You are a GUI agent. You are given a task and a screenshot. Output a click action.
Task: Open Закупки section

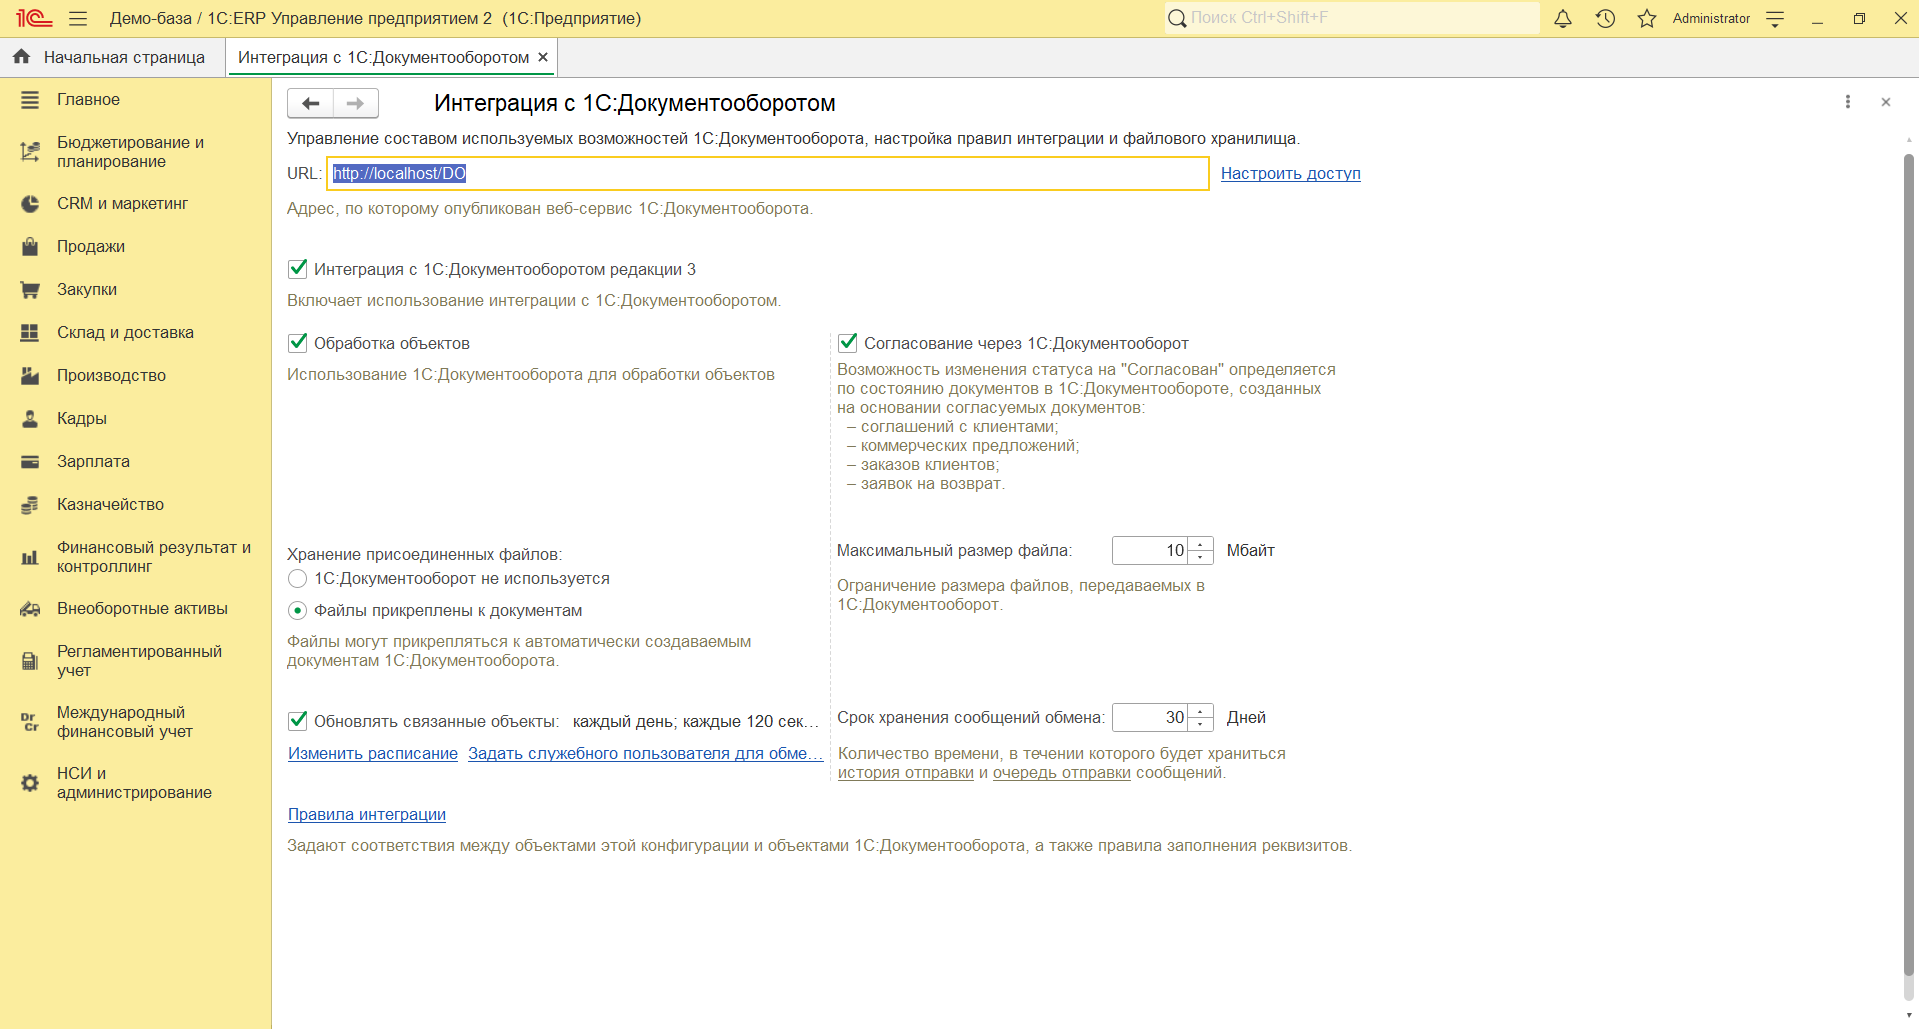click(87, 290)
